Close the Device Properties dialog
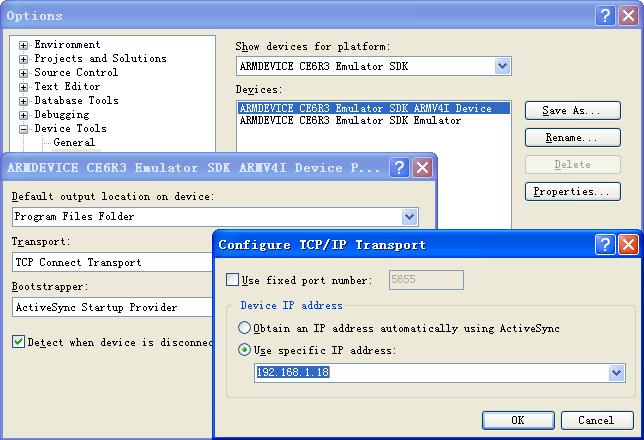The image size is (644, 440). (x=423, y=168)
